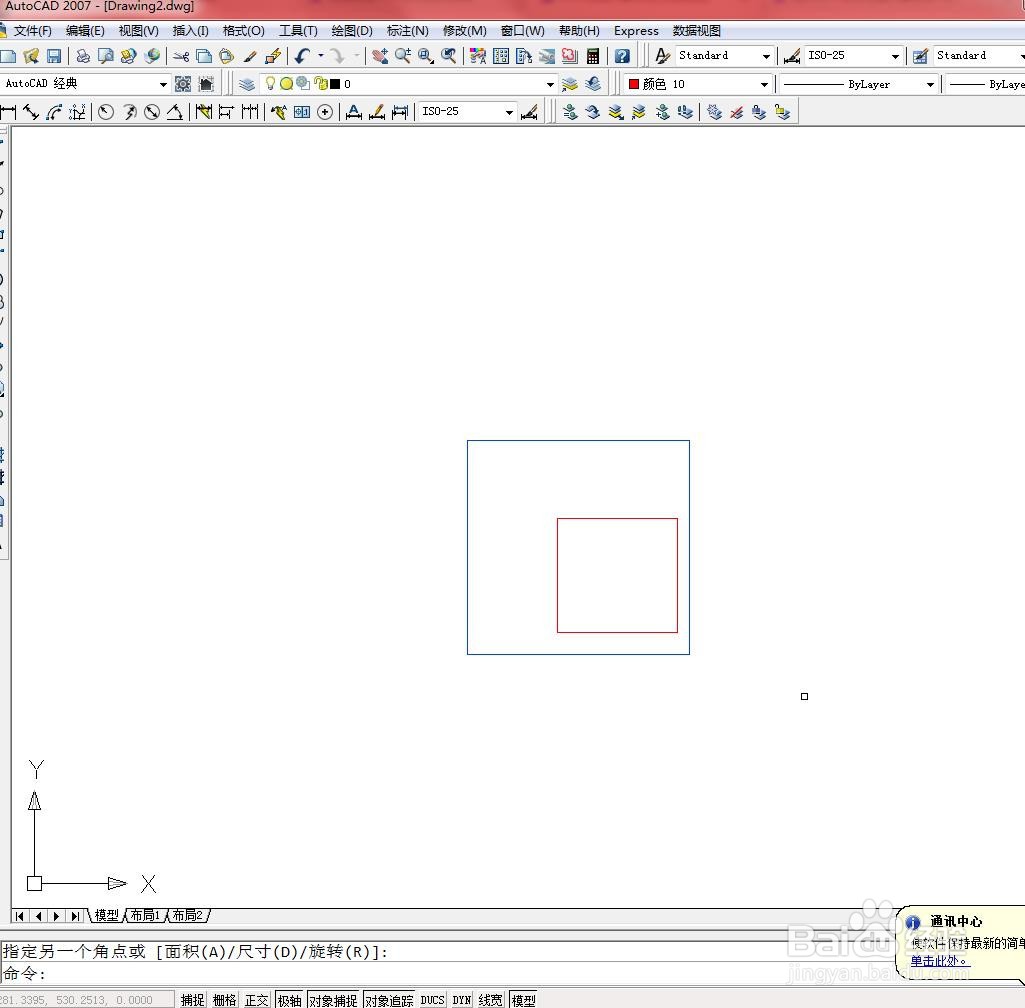Screen dimensions: 1025x1008
Task: Expand the layer 0 dropdown list
Action: [550, 84]
